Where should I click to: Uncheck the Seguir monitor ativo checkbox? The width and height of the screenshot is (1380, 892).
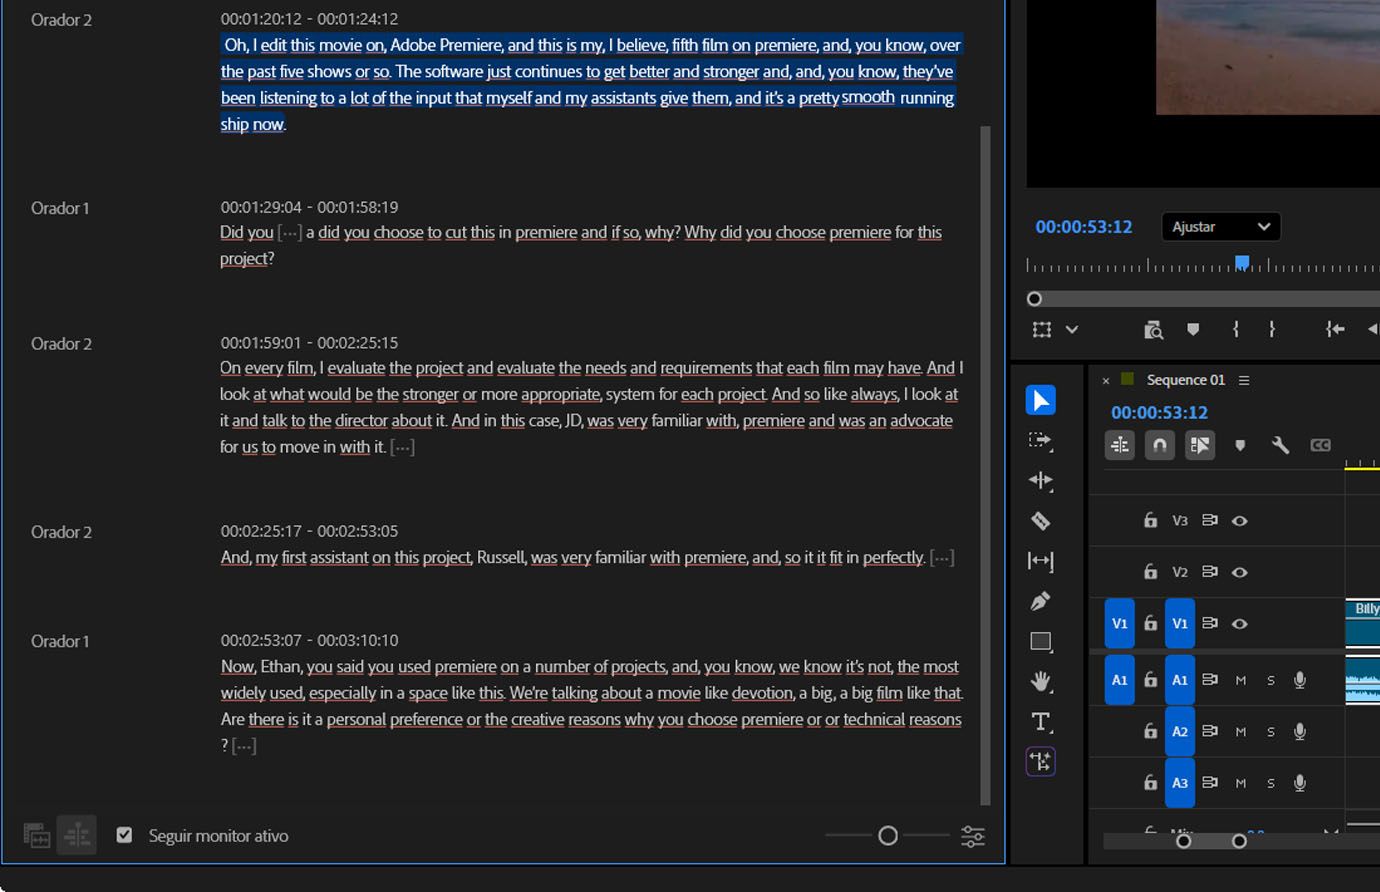pos(124,835)
